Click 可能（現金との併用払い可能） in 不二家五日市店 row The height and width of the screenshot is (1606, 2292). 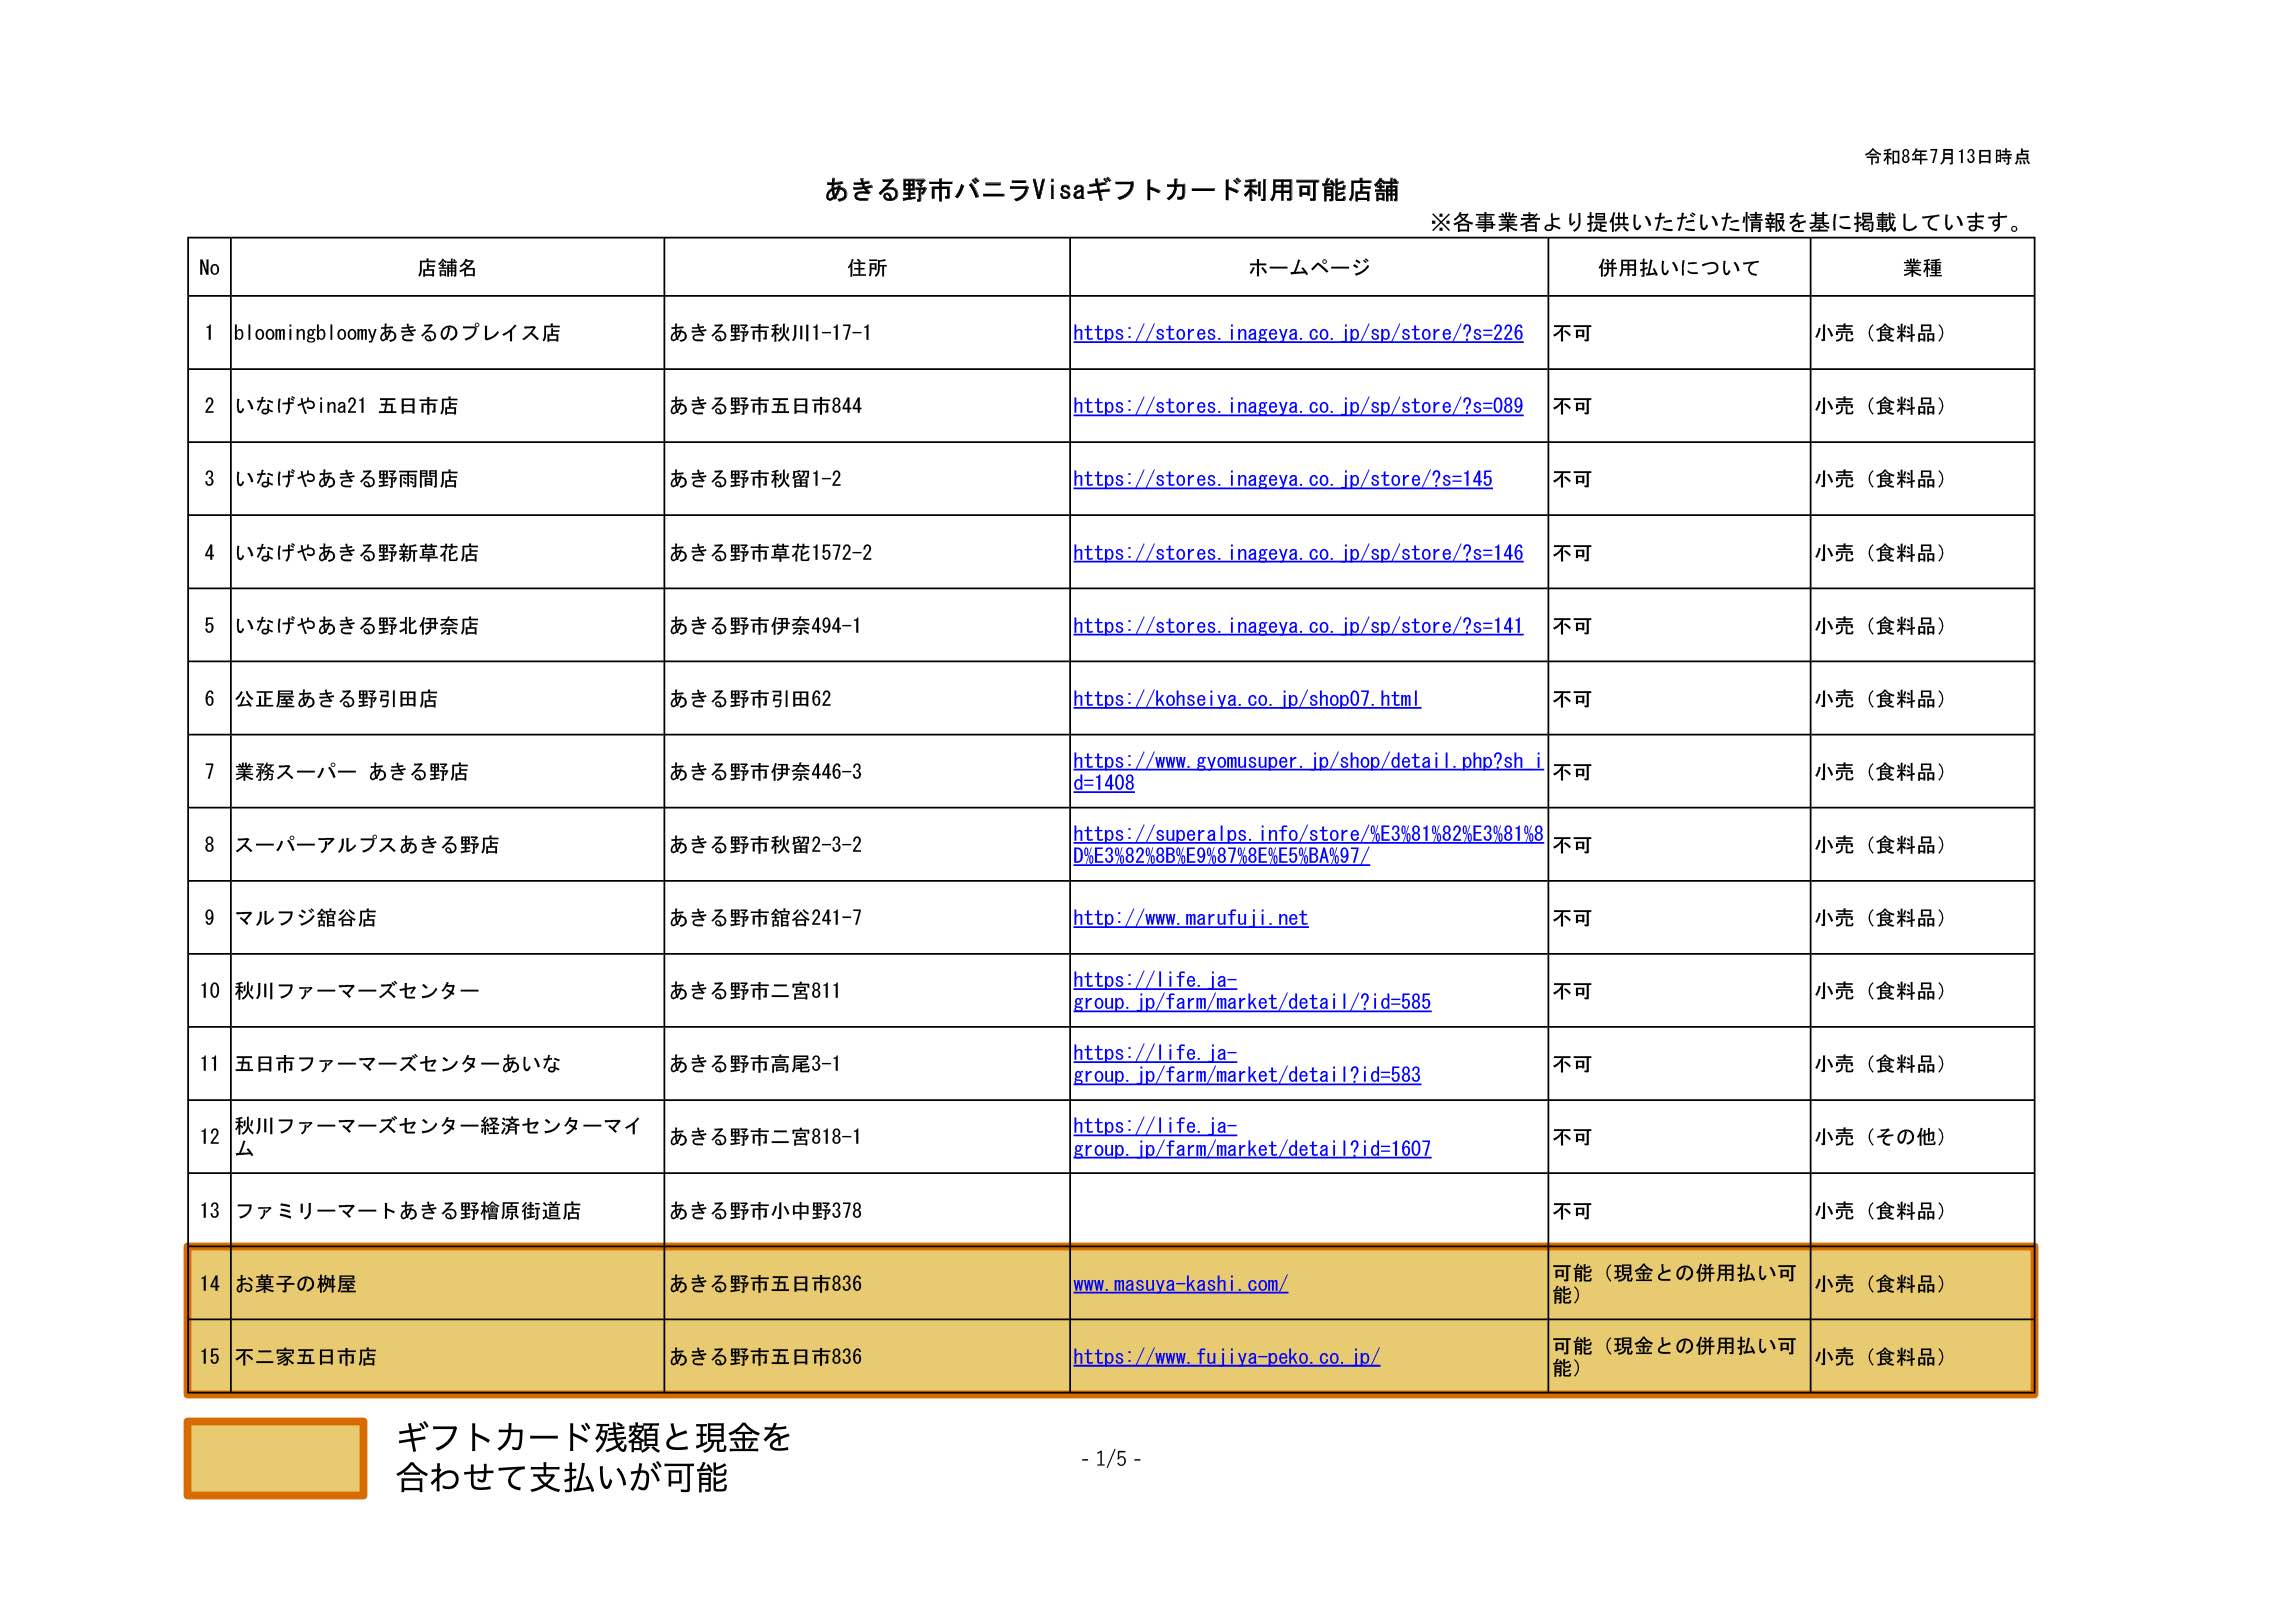1674,1357
